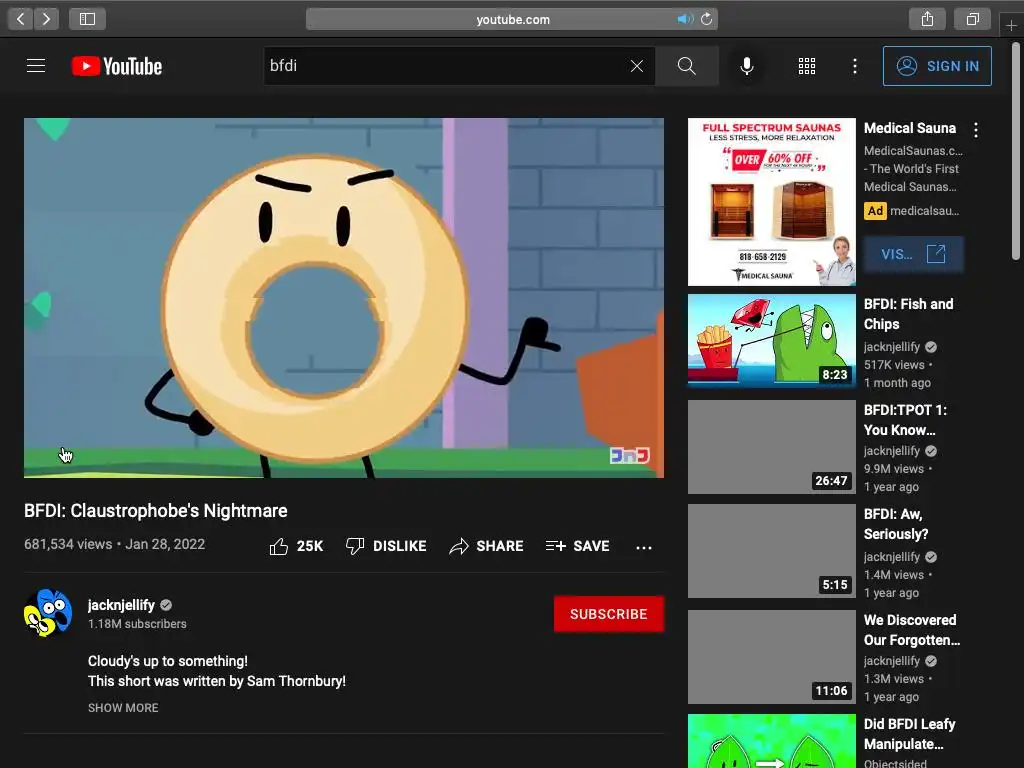Image resolution: width=1024 pixels, height=768 pixels.
Task: Open We Discovered Our Forgotten thumbnail
Action: click(771, 656)
